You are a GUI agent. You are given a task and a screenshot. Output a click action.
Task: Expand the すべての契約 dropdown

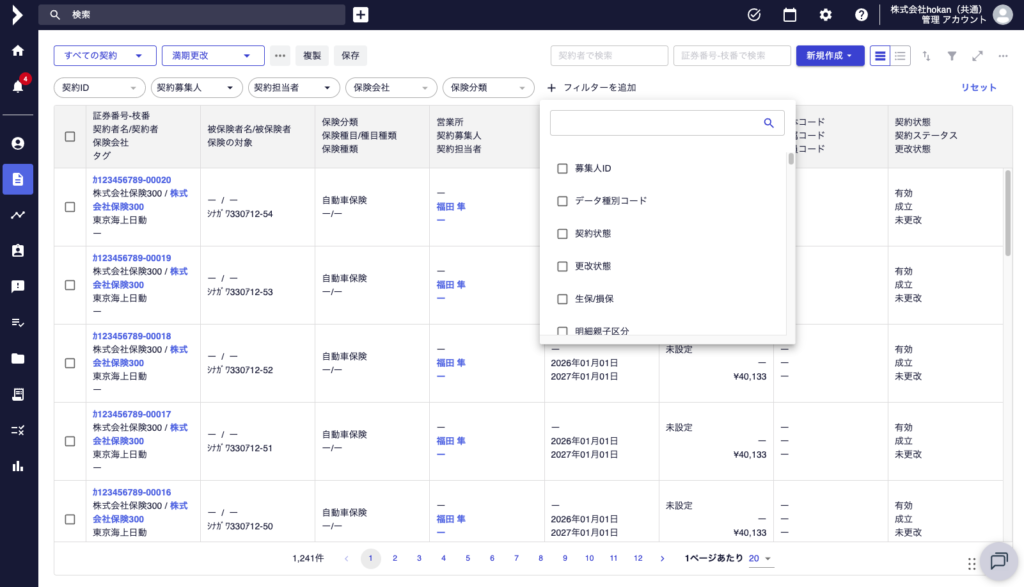[105, 56]
